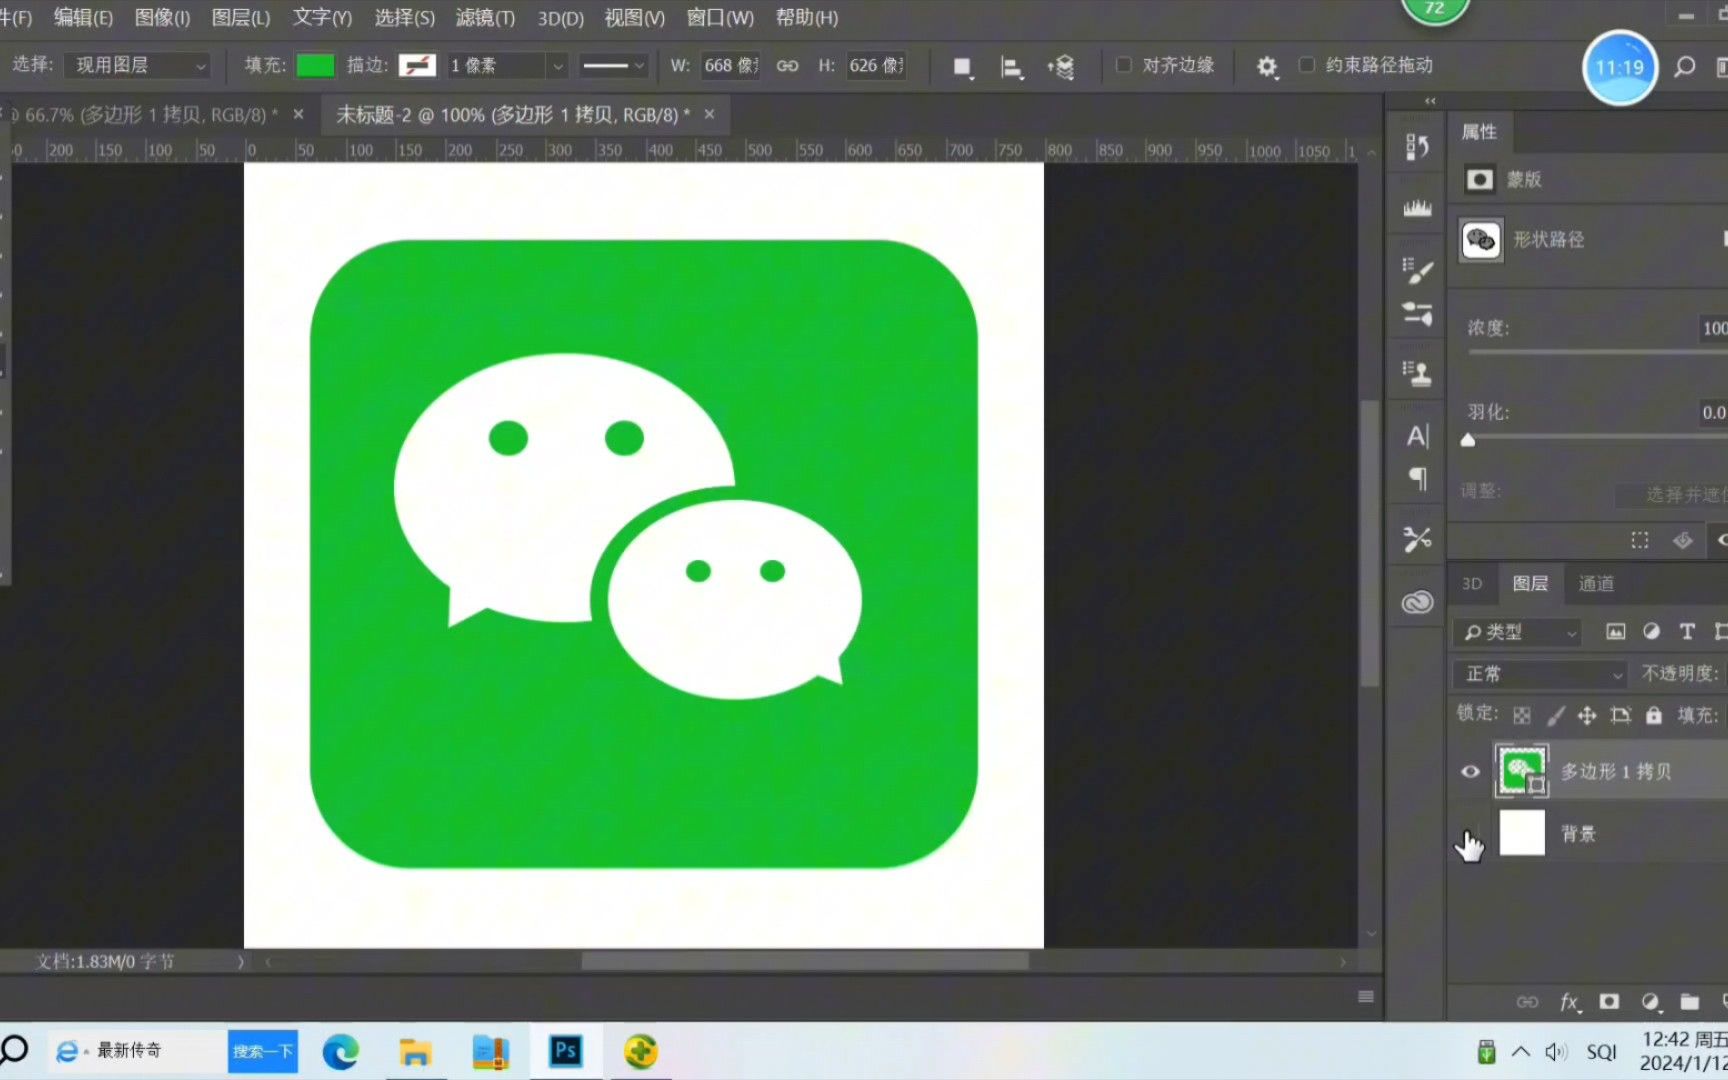Hide the 多边形 1 拷贝 layer eye
Viewport: 1728px width, 1080px height.
tap(1470, 772)
